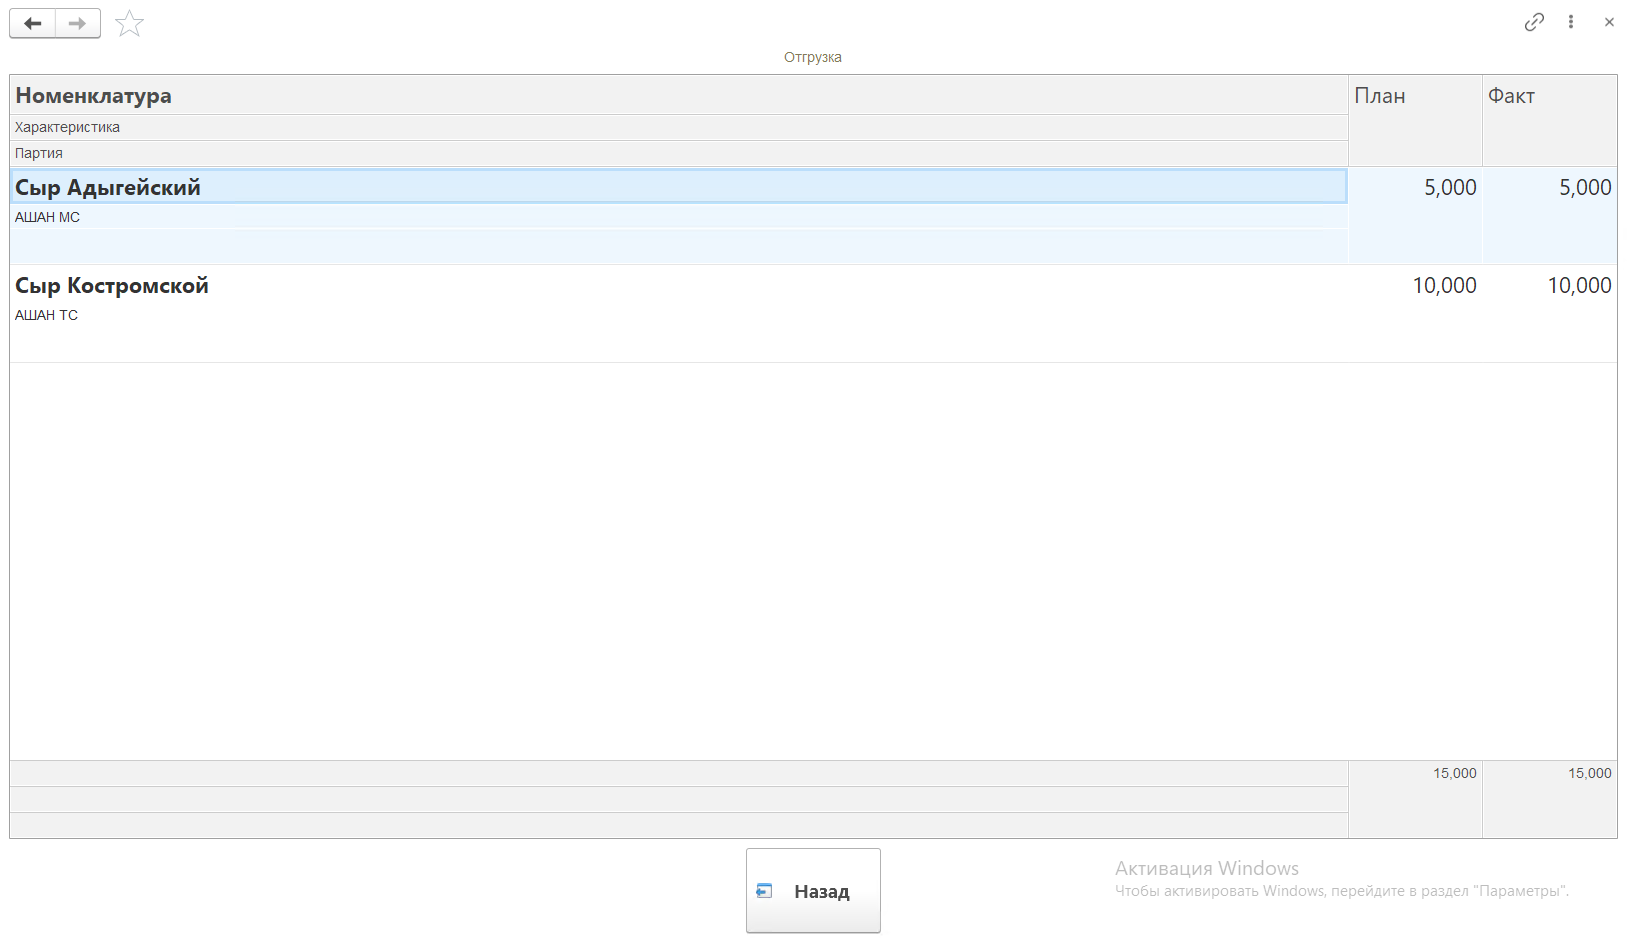Click the План column header
The image size is (1628, 940).
click(x=1380, y=96)
